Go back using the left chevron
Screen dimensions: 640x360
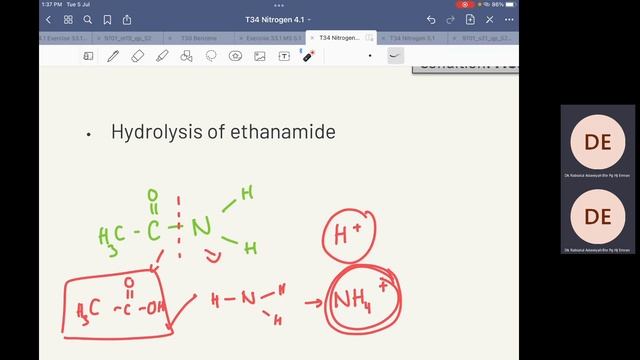click(48, 20)
